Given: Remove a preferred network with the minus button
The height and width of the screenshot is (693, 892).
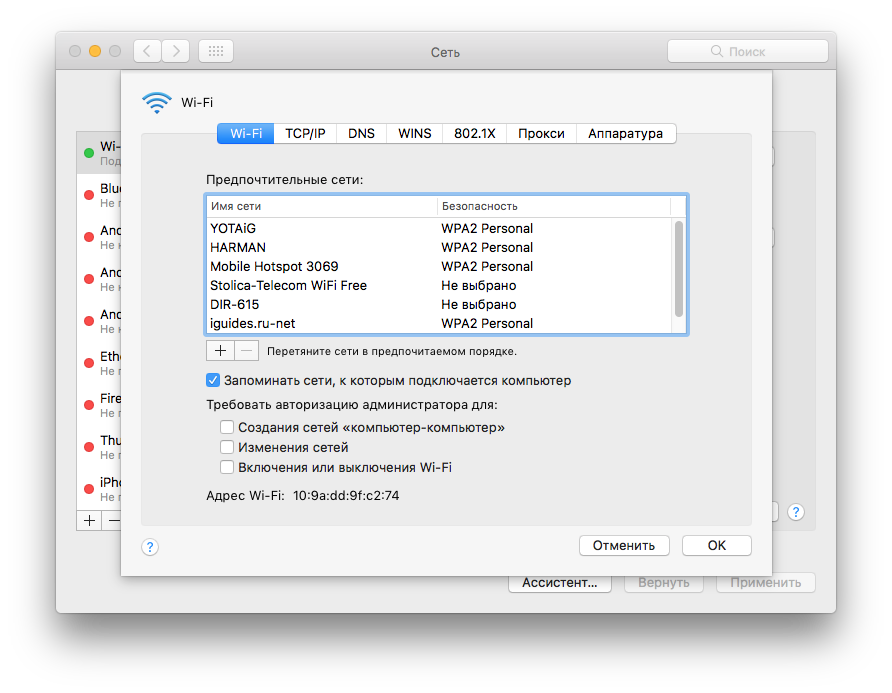Looking at the screenshot, I should [247, 351].
